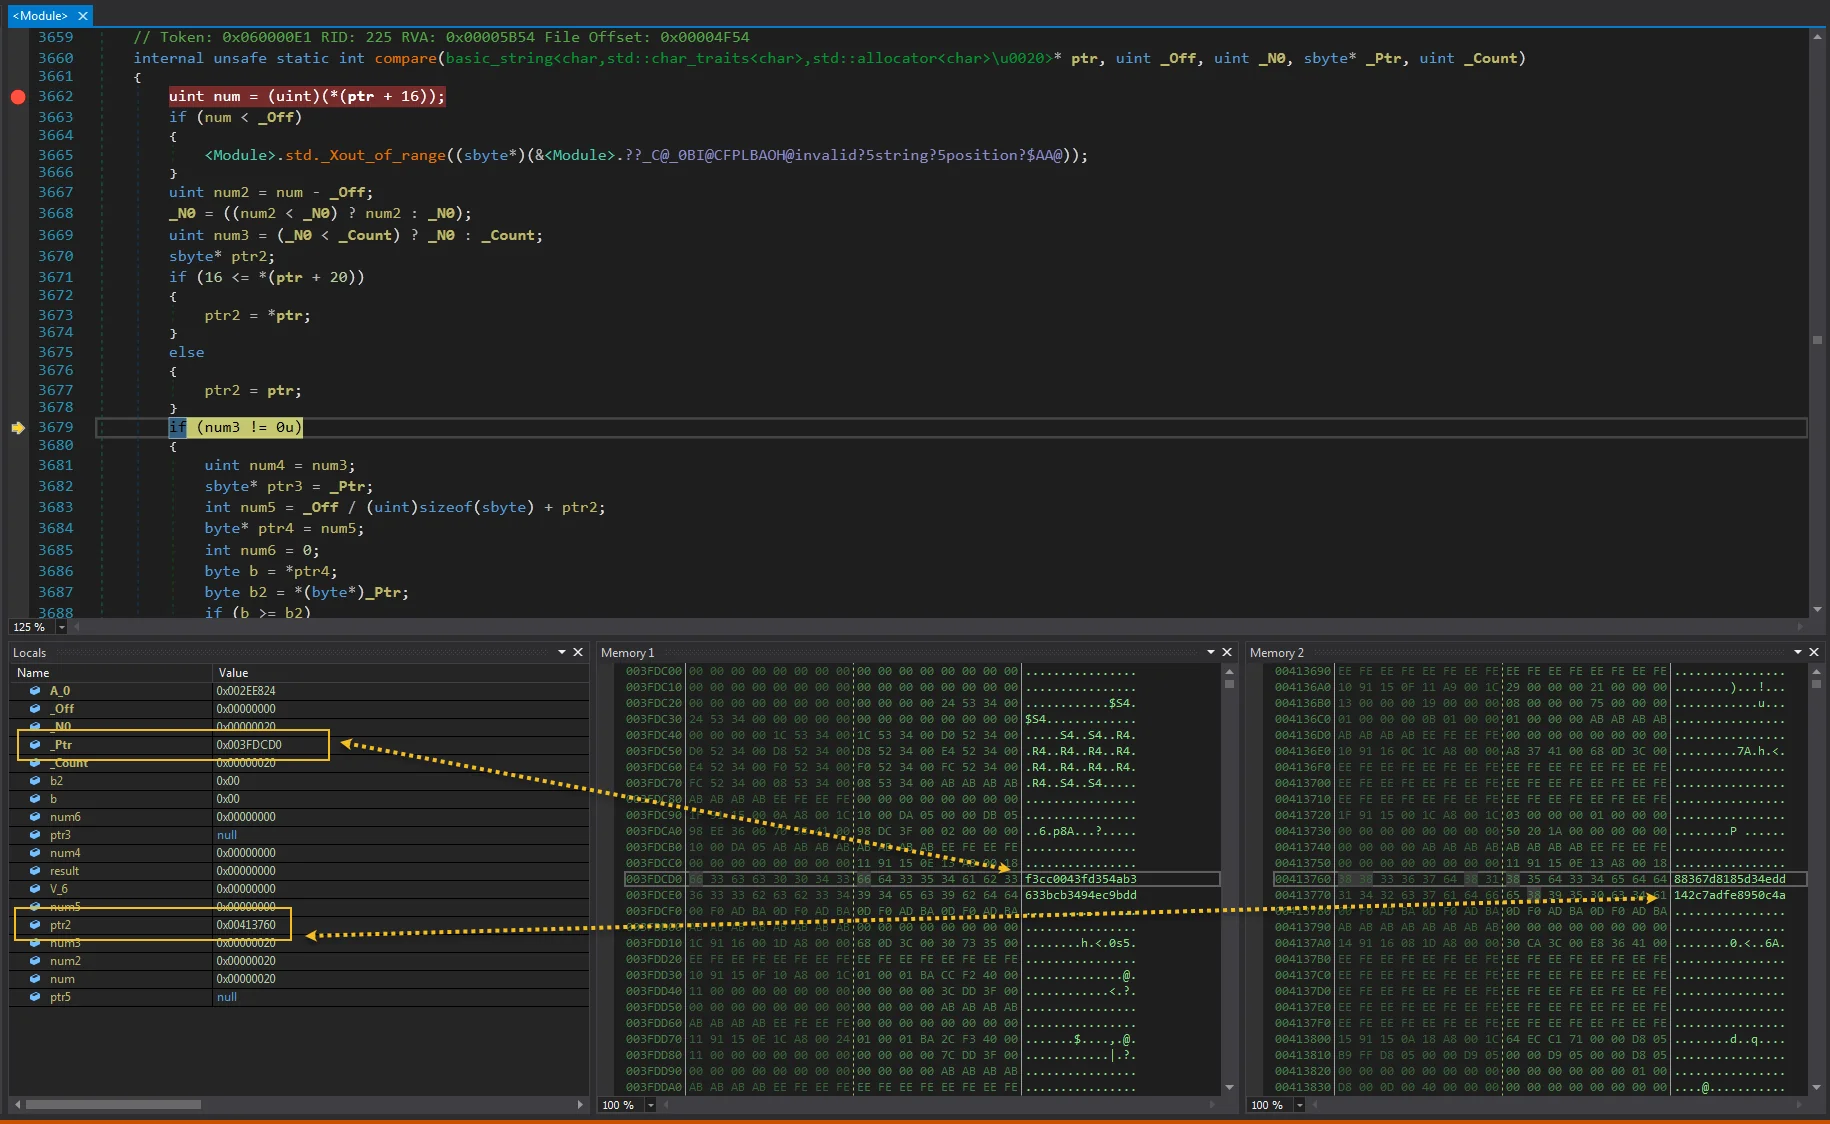Close the Memory 2 panel
Image resolution: width=1830 pixels, height=1124 pixels.
tap(1814, 652)
